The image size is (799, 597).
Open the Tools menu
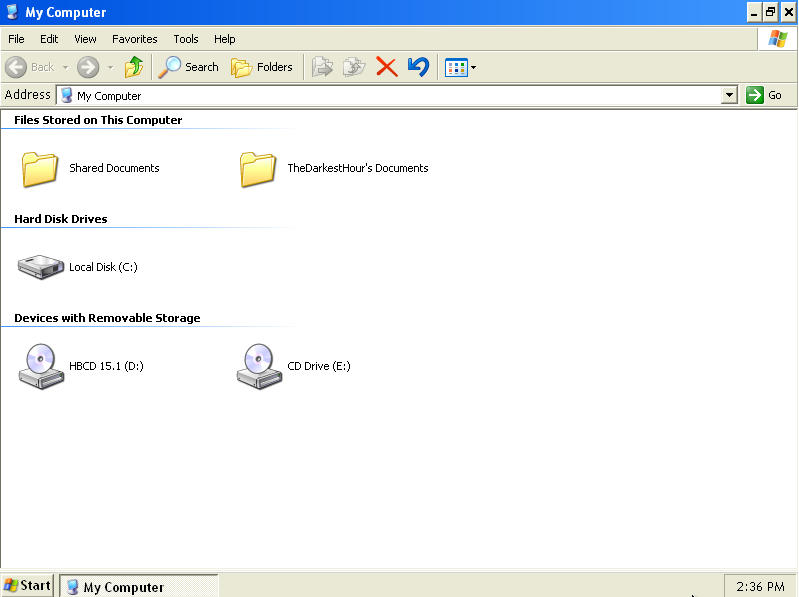[x=185, y=39]
